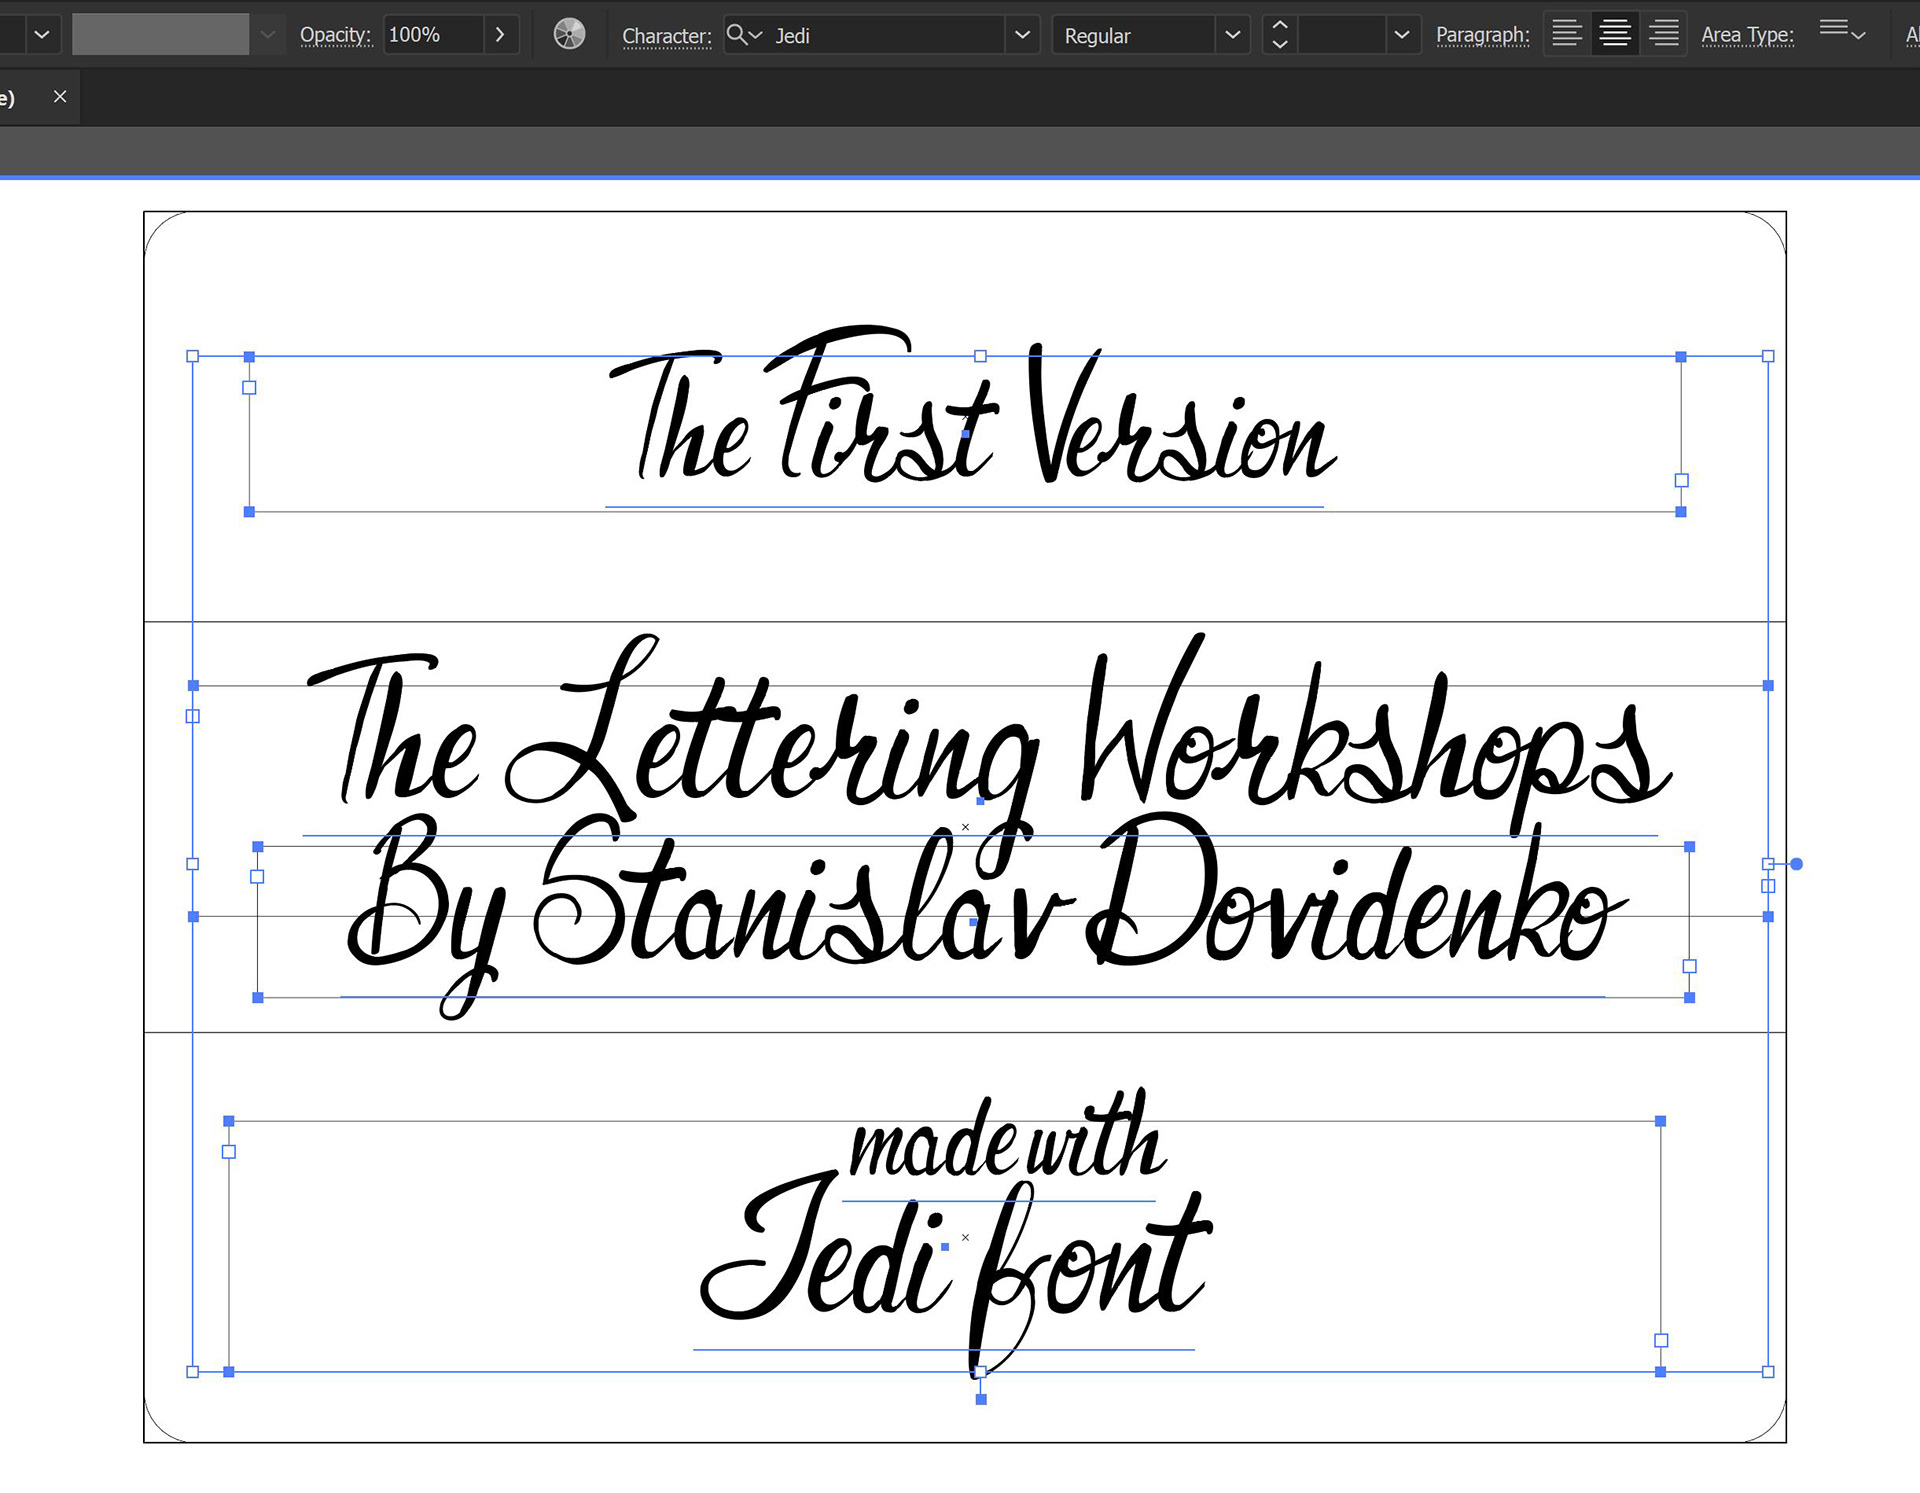1920x1493 pixels.
Task: Close the open document tab
Action: pyautogui.click(x=60, y=97)
